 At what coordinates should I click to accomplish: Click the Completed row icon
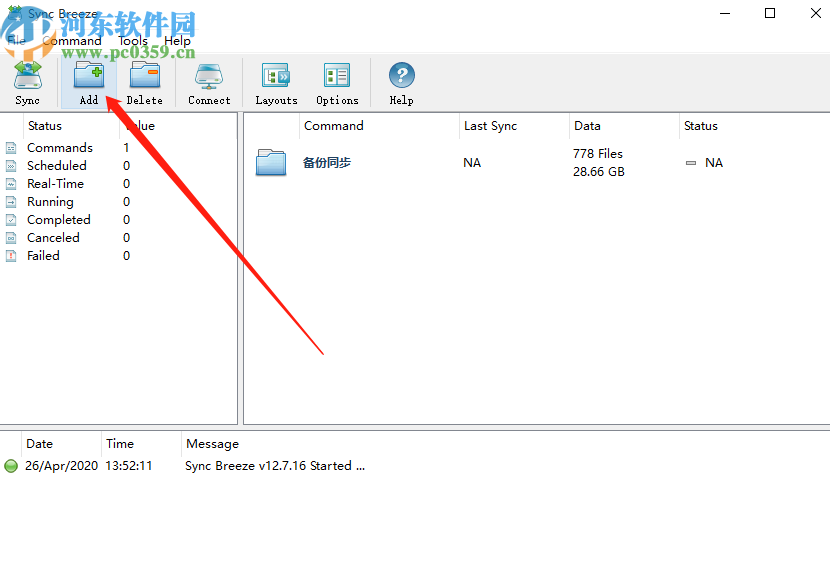point(11,220)
